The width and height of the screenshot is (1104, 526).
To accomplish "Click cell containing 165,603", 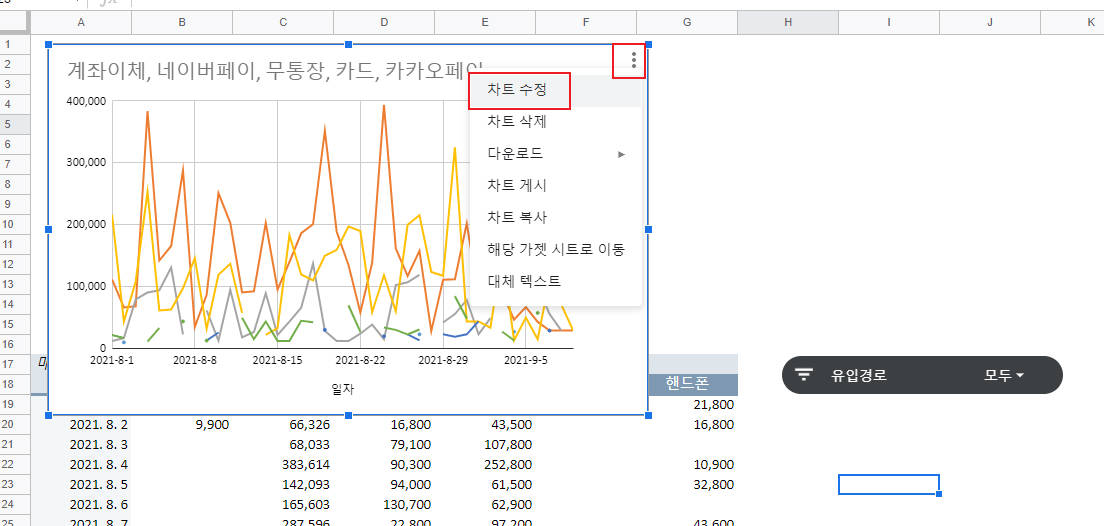I will [283, 505].
